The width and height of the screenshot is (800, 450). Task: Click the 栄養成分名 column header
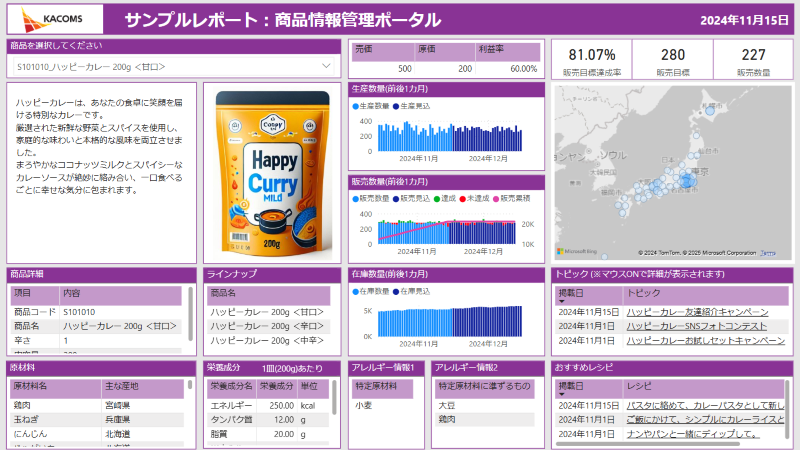[232, 388]
